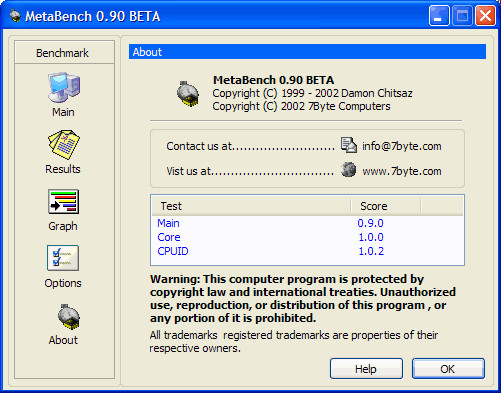The width and height of the screenshot is (501, 393).
Task: Visit the www.7byte.com link
Action: pyautogui.click(x=402, y=171)
